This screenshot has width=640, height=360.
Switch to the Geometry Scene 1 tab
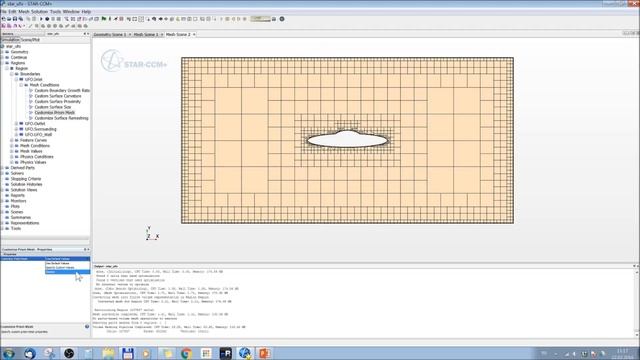110,34
